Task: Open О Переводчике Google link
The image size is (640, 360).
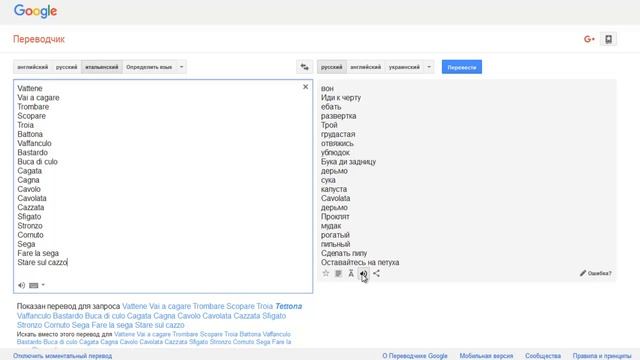Action: click(415, 356)
